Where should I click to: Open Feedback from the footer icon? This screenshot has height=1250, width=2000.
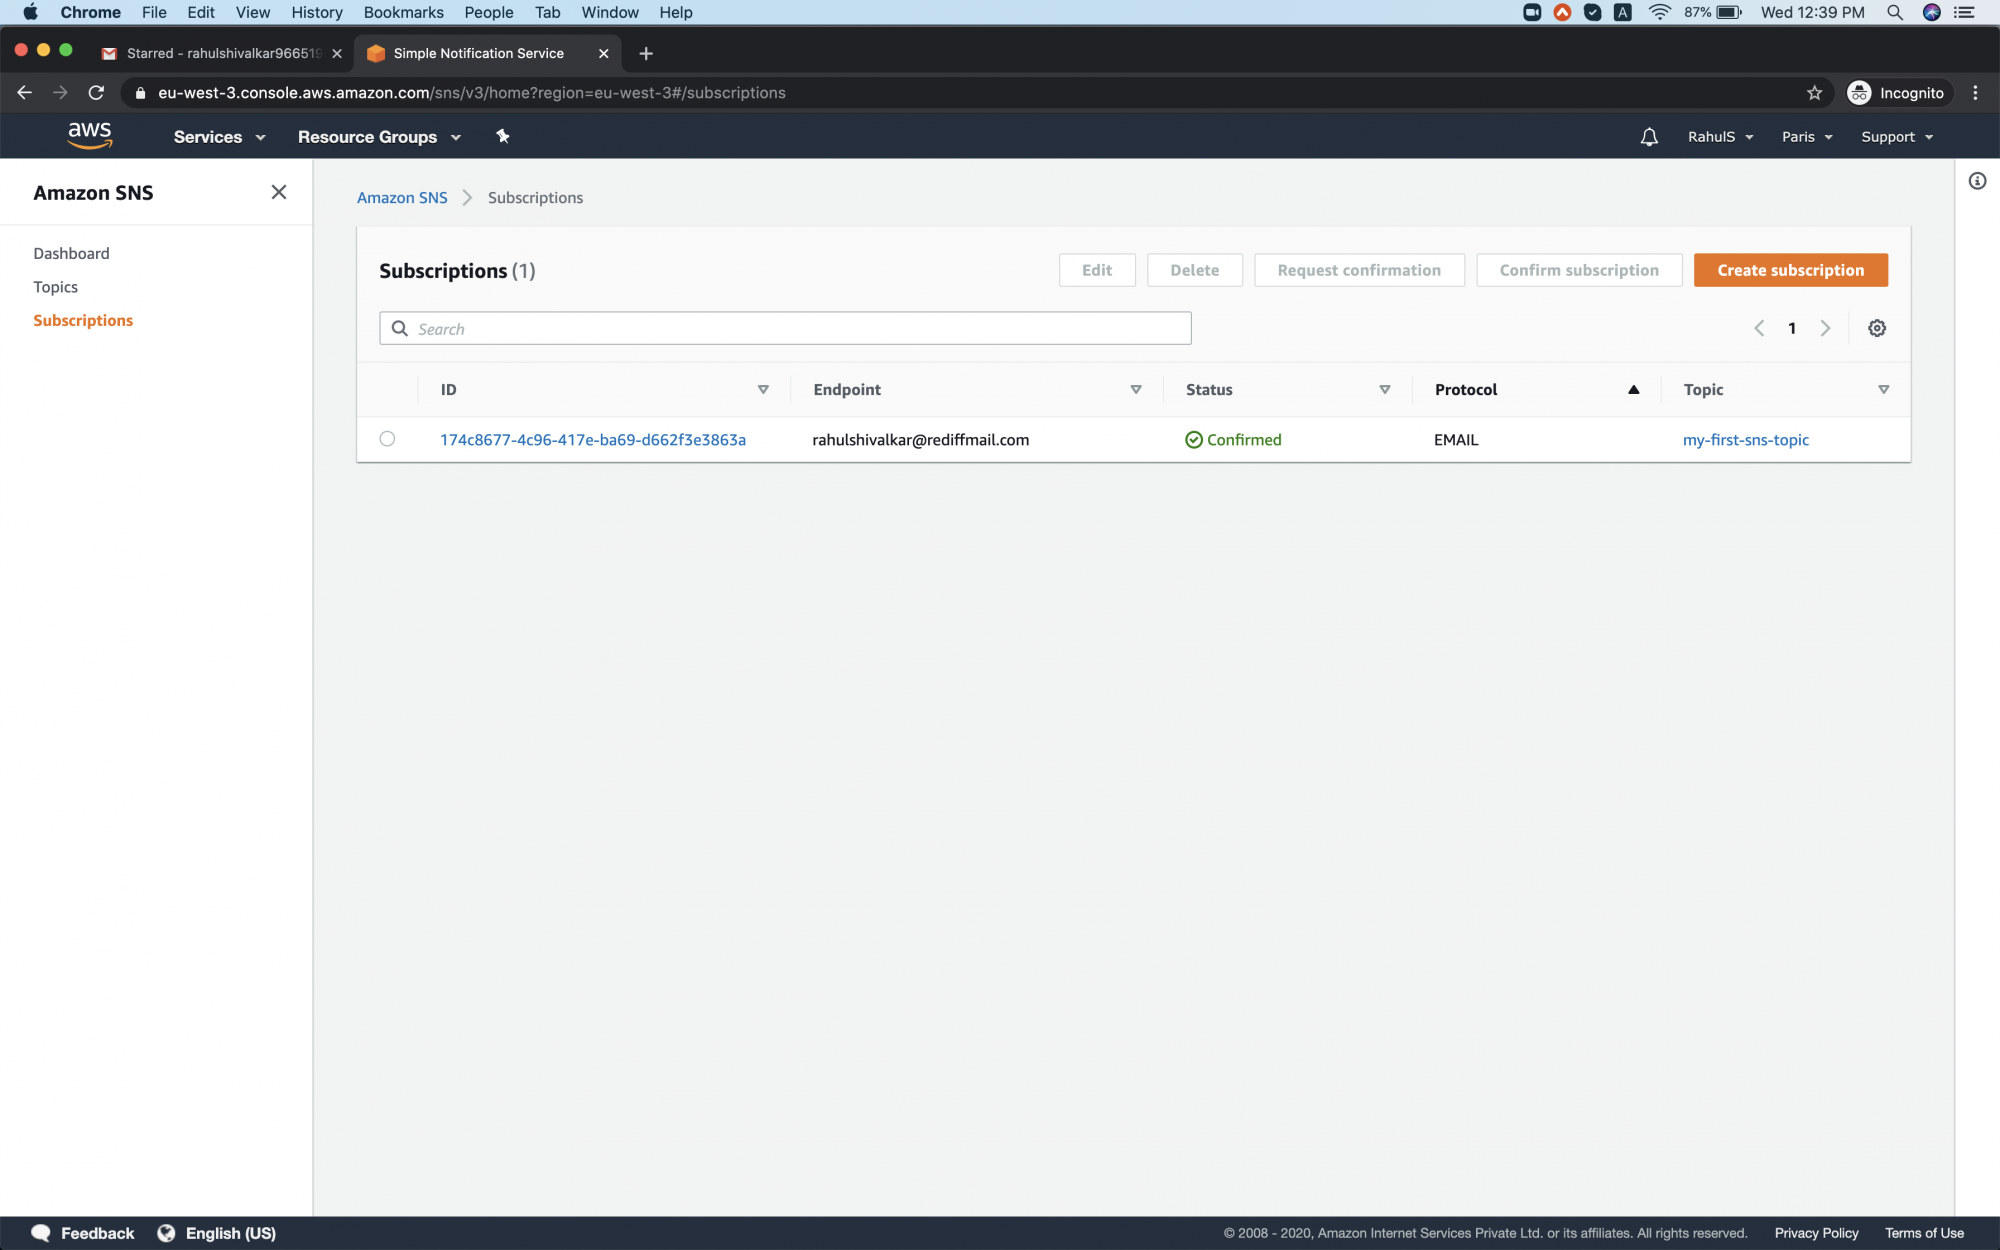[40, 1233]
